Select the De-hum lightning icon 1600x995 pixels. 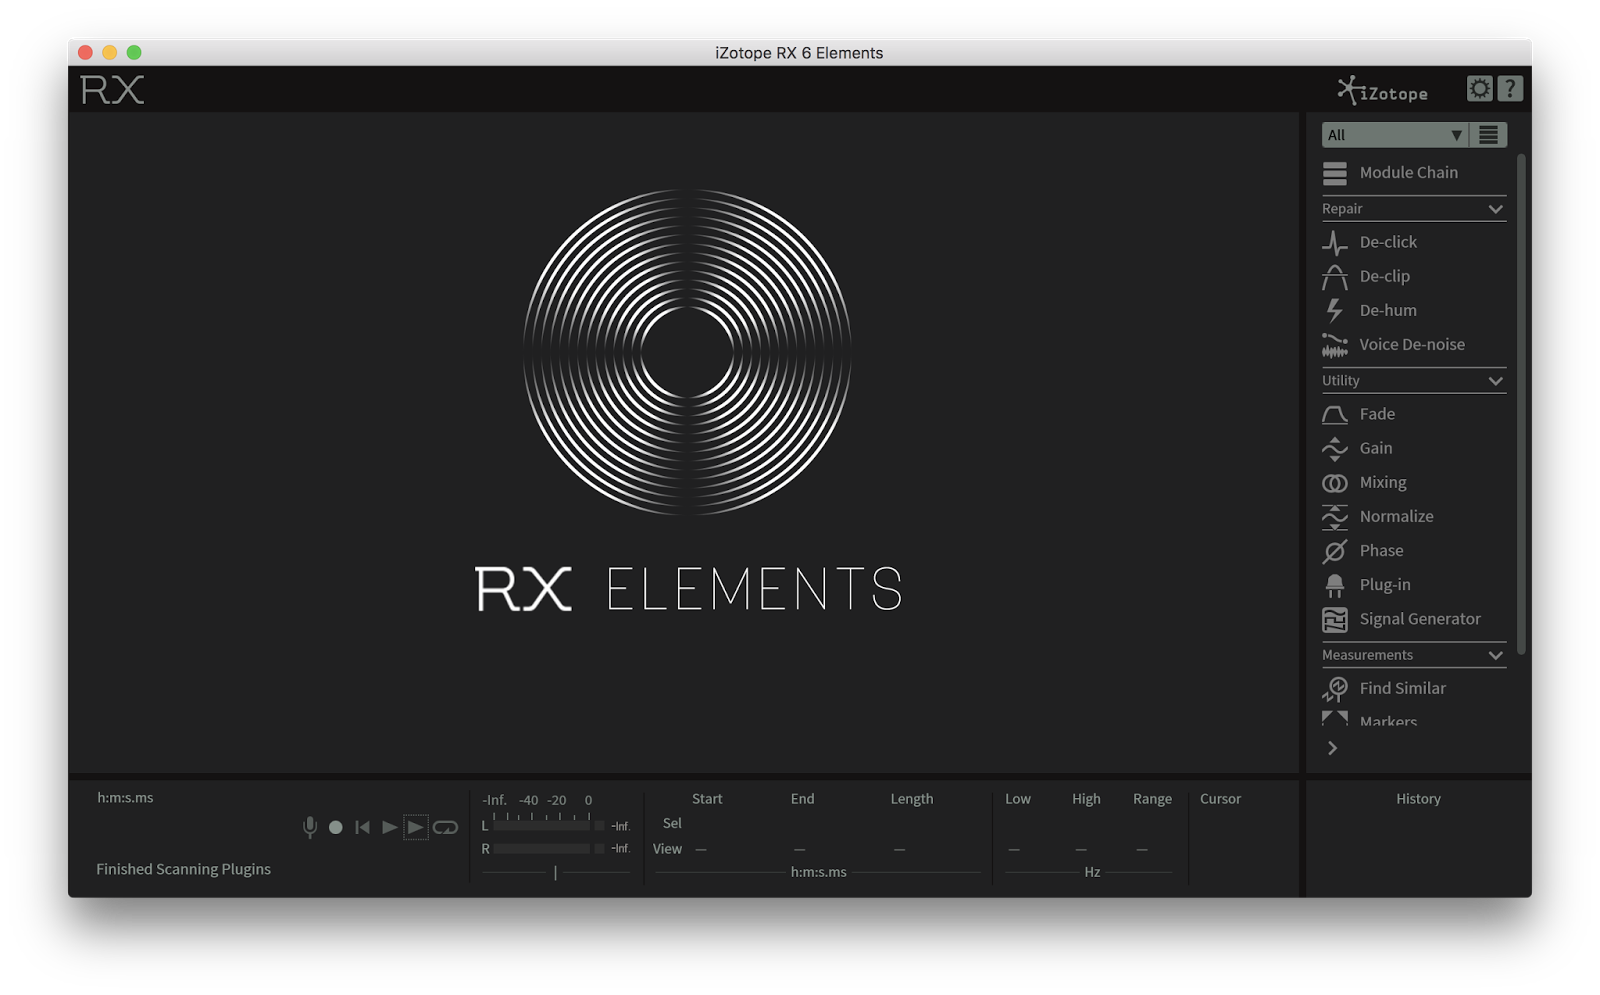1334,311
